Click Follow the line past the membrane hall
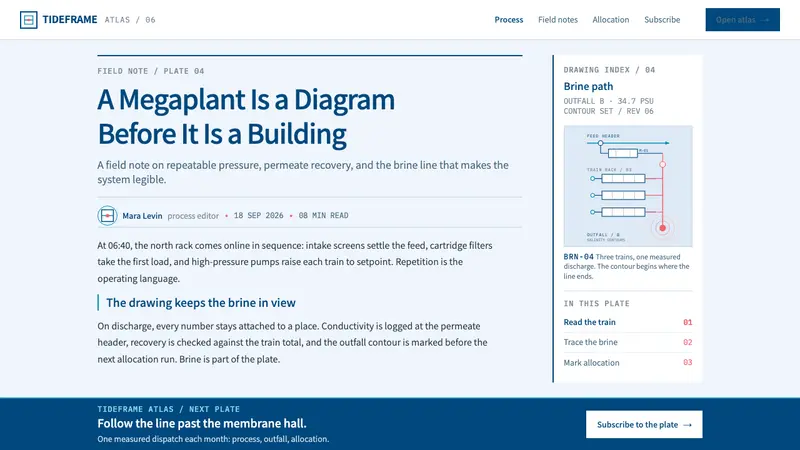The width and height of the screenshot is (800, 450). tap(202, 423)
